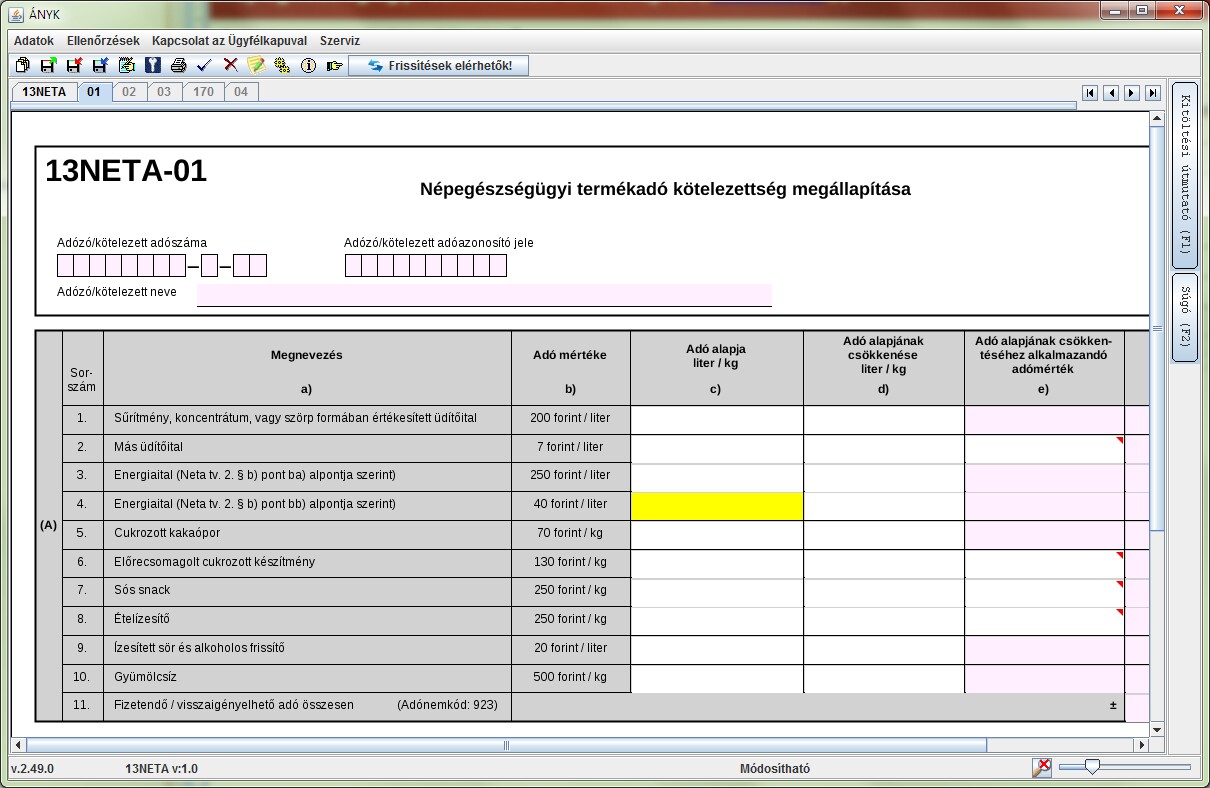The height and width of the screenshot is (788, 1210).
Task: Reset zoom with the magnifier icon
Action: click(1041, 767)
